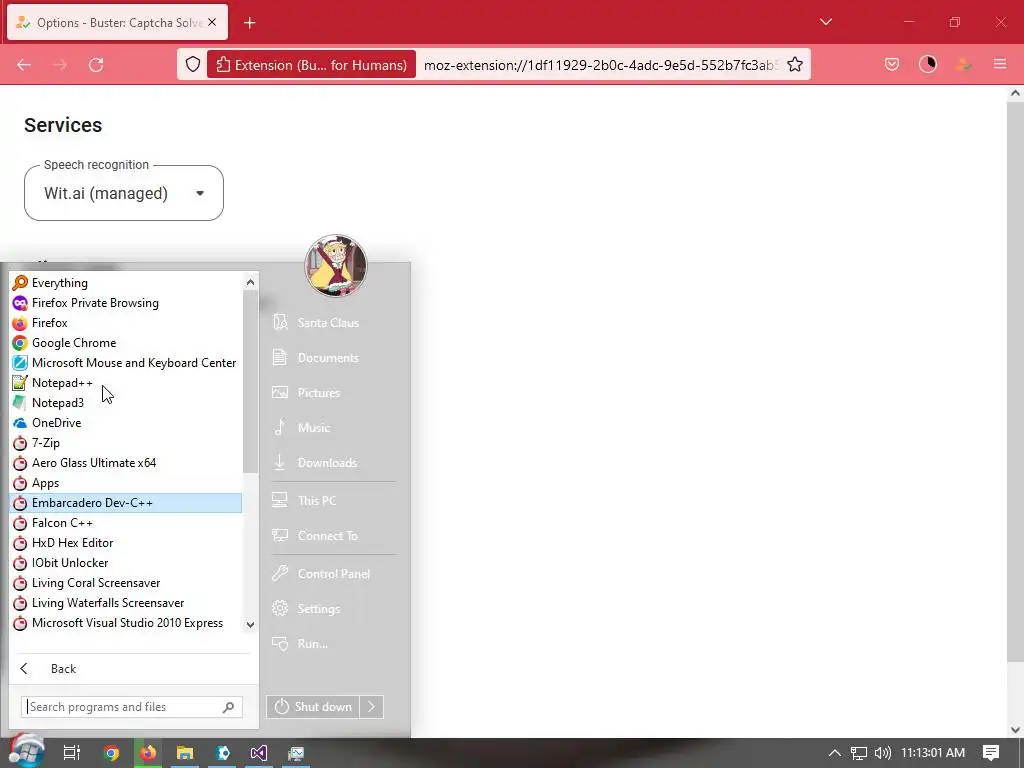Open the Firefox hamburger application menu

1000,65
